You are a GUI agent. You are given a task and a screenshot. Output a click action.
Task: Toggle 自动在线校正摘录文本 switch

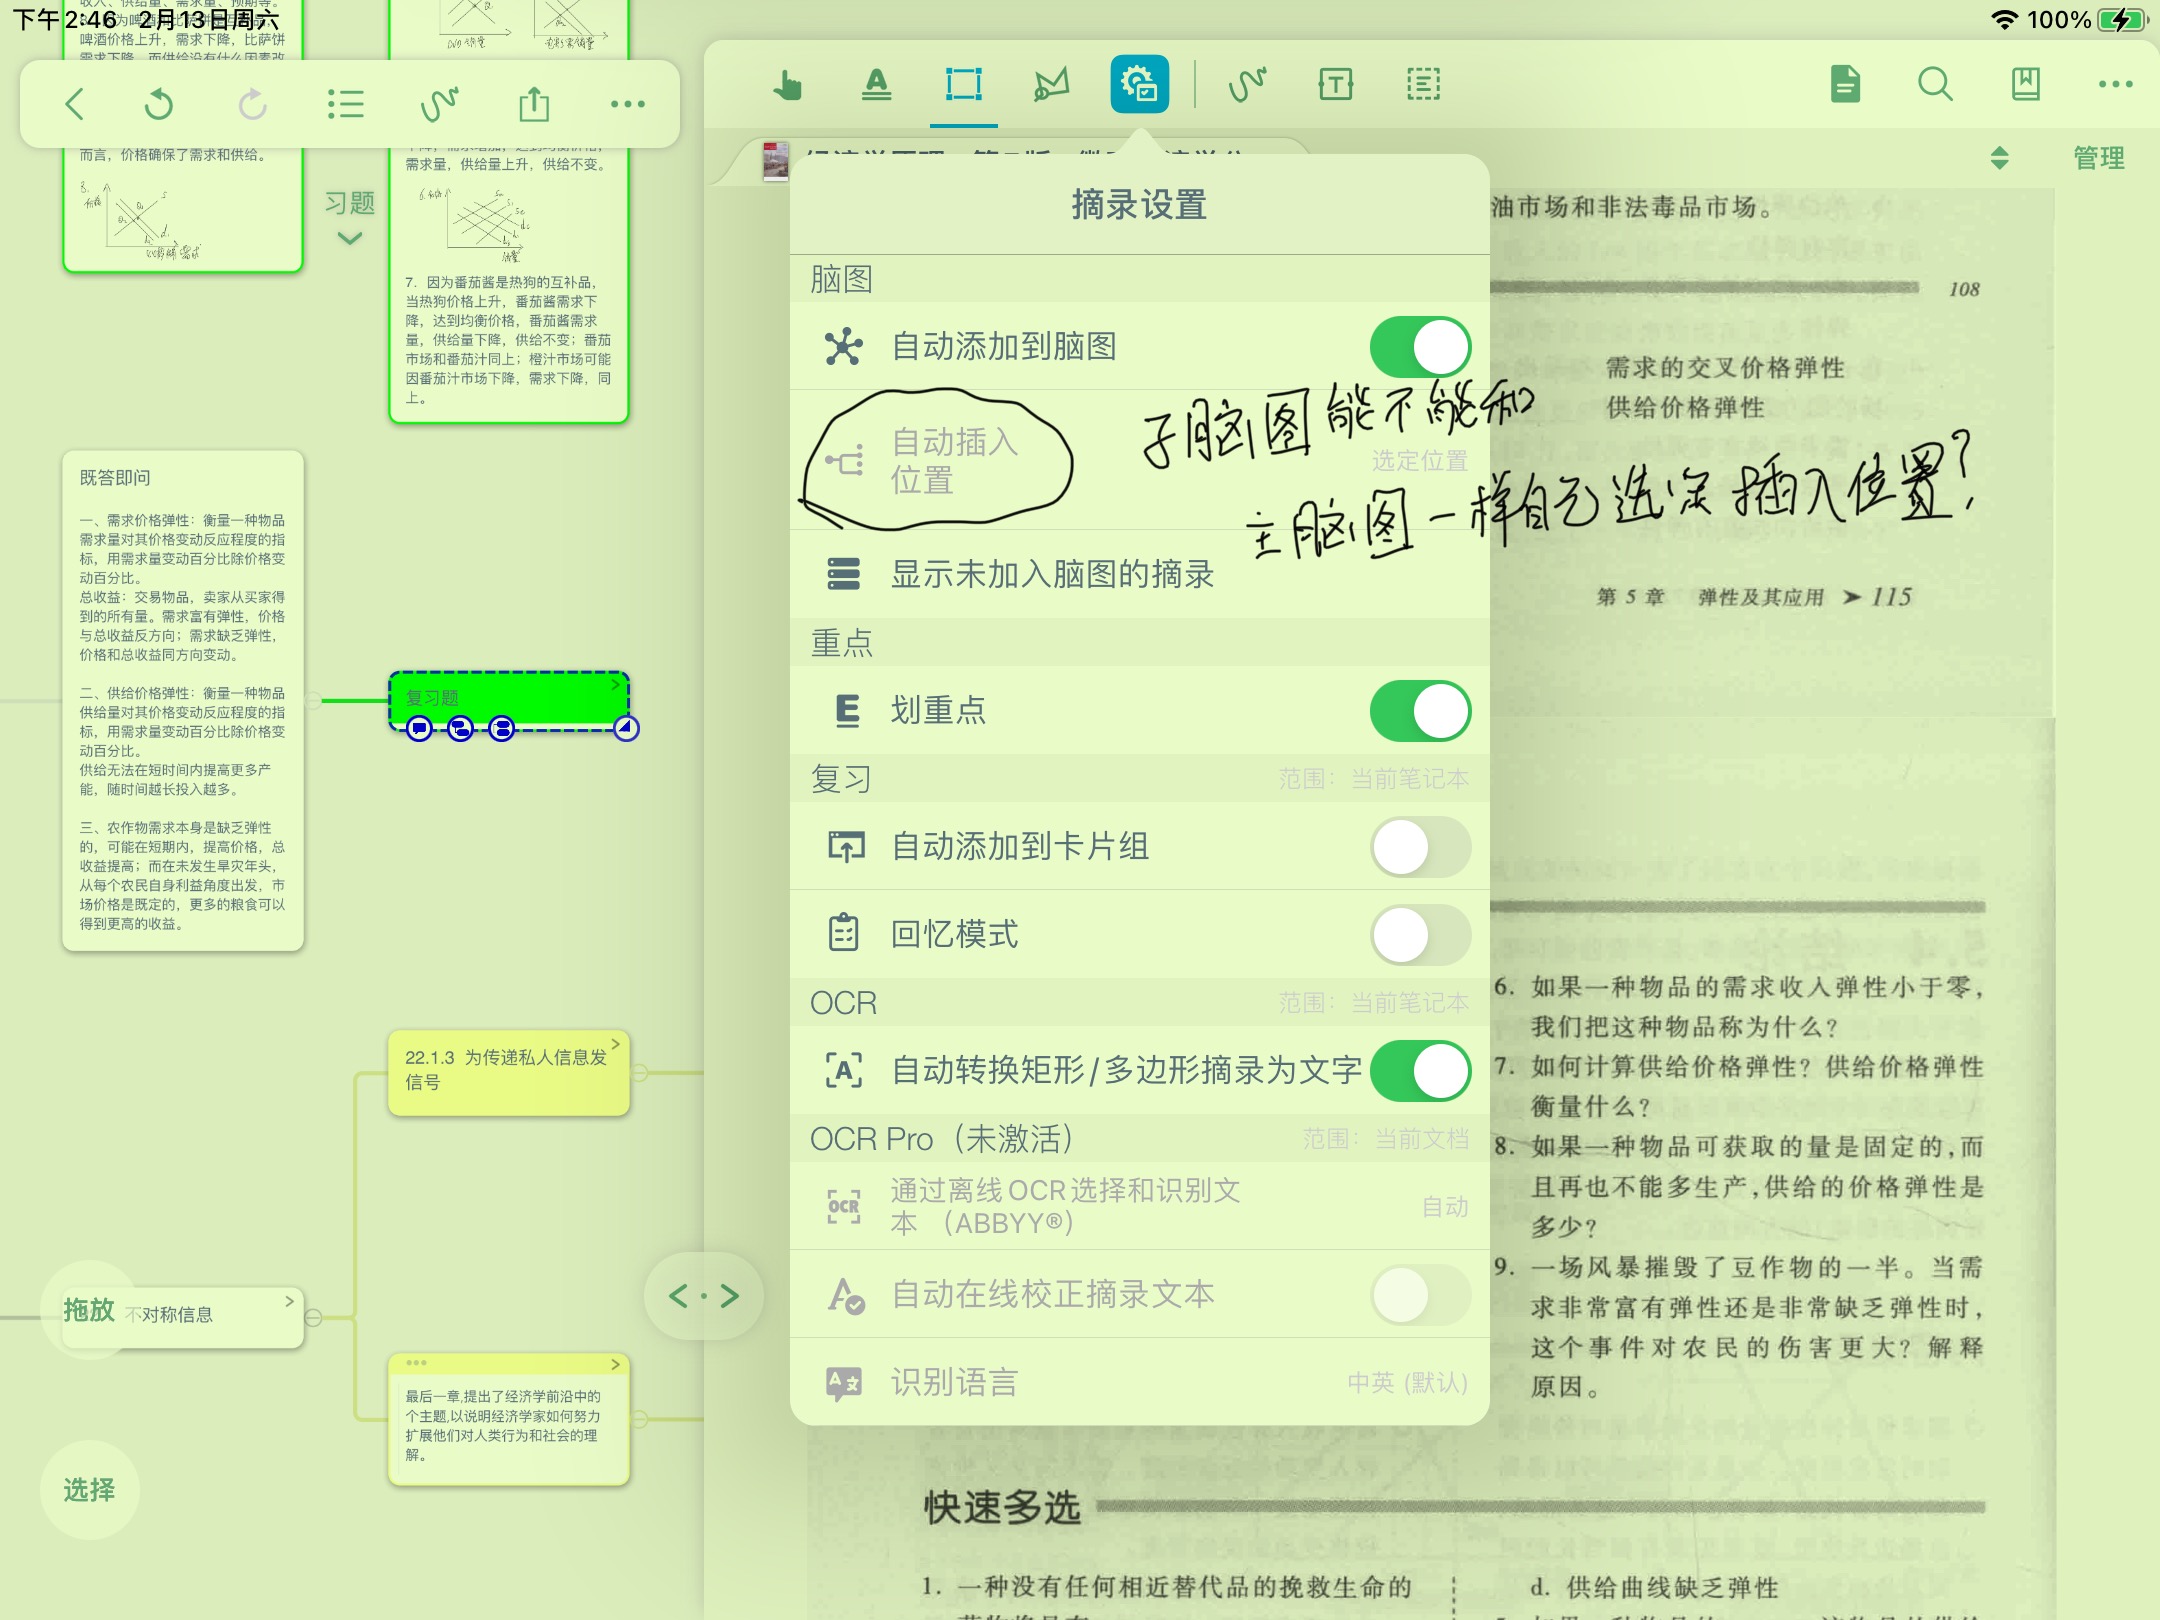[x=1420, y=1295]
